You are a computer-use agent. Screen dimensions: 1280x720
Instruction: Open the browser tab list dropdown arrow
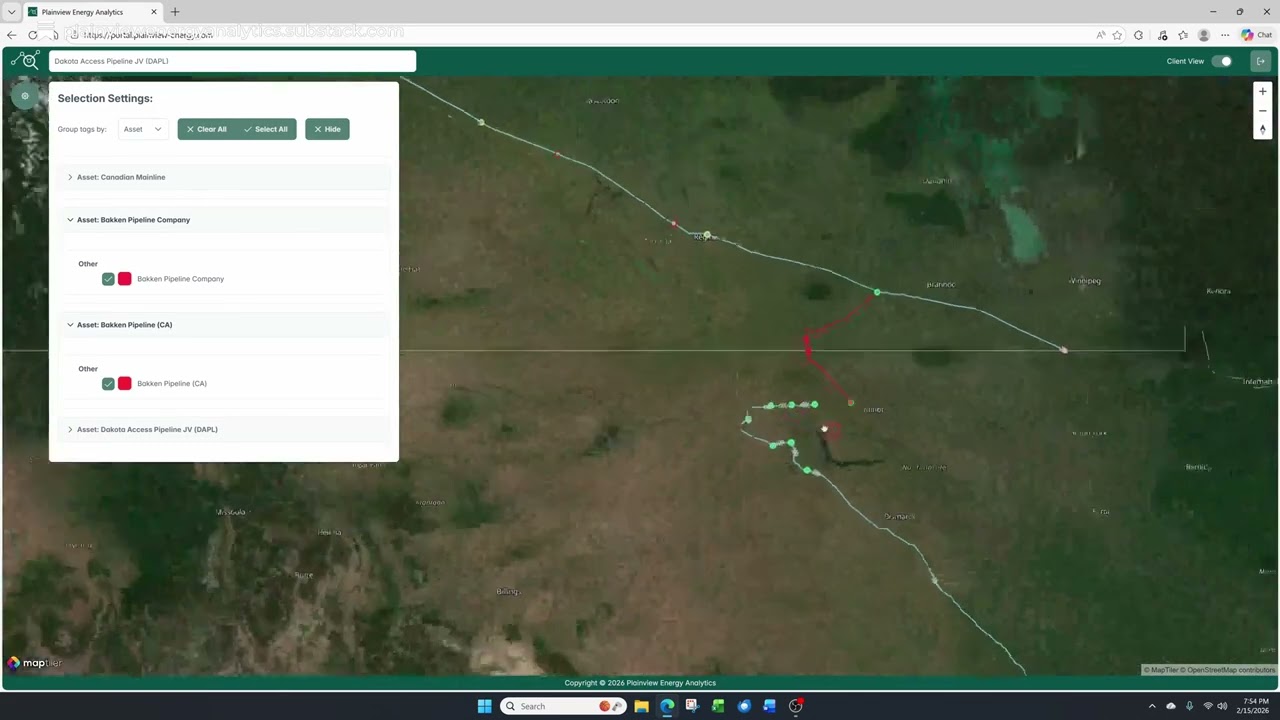pos(11,12)
